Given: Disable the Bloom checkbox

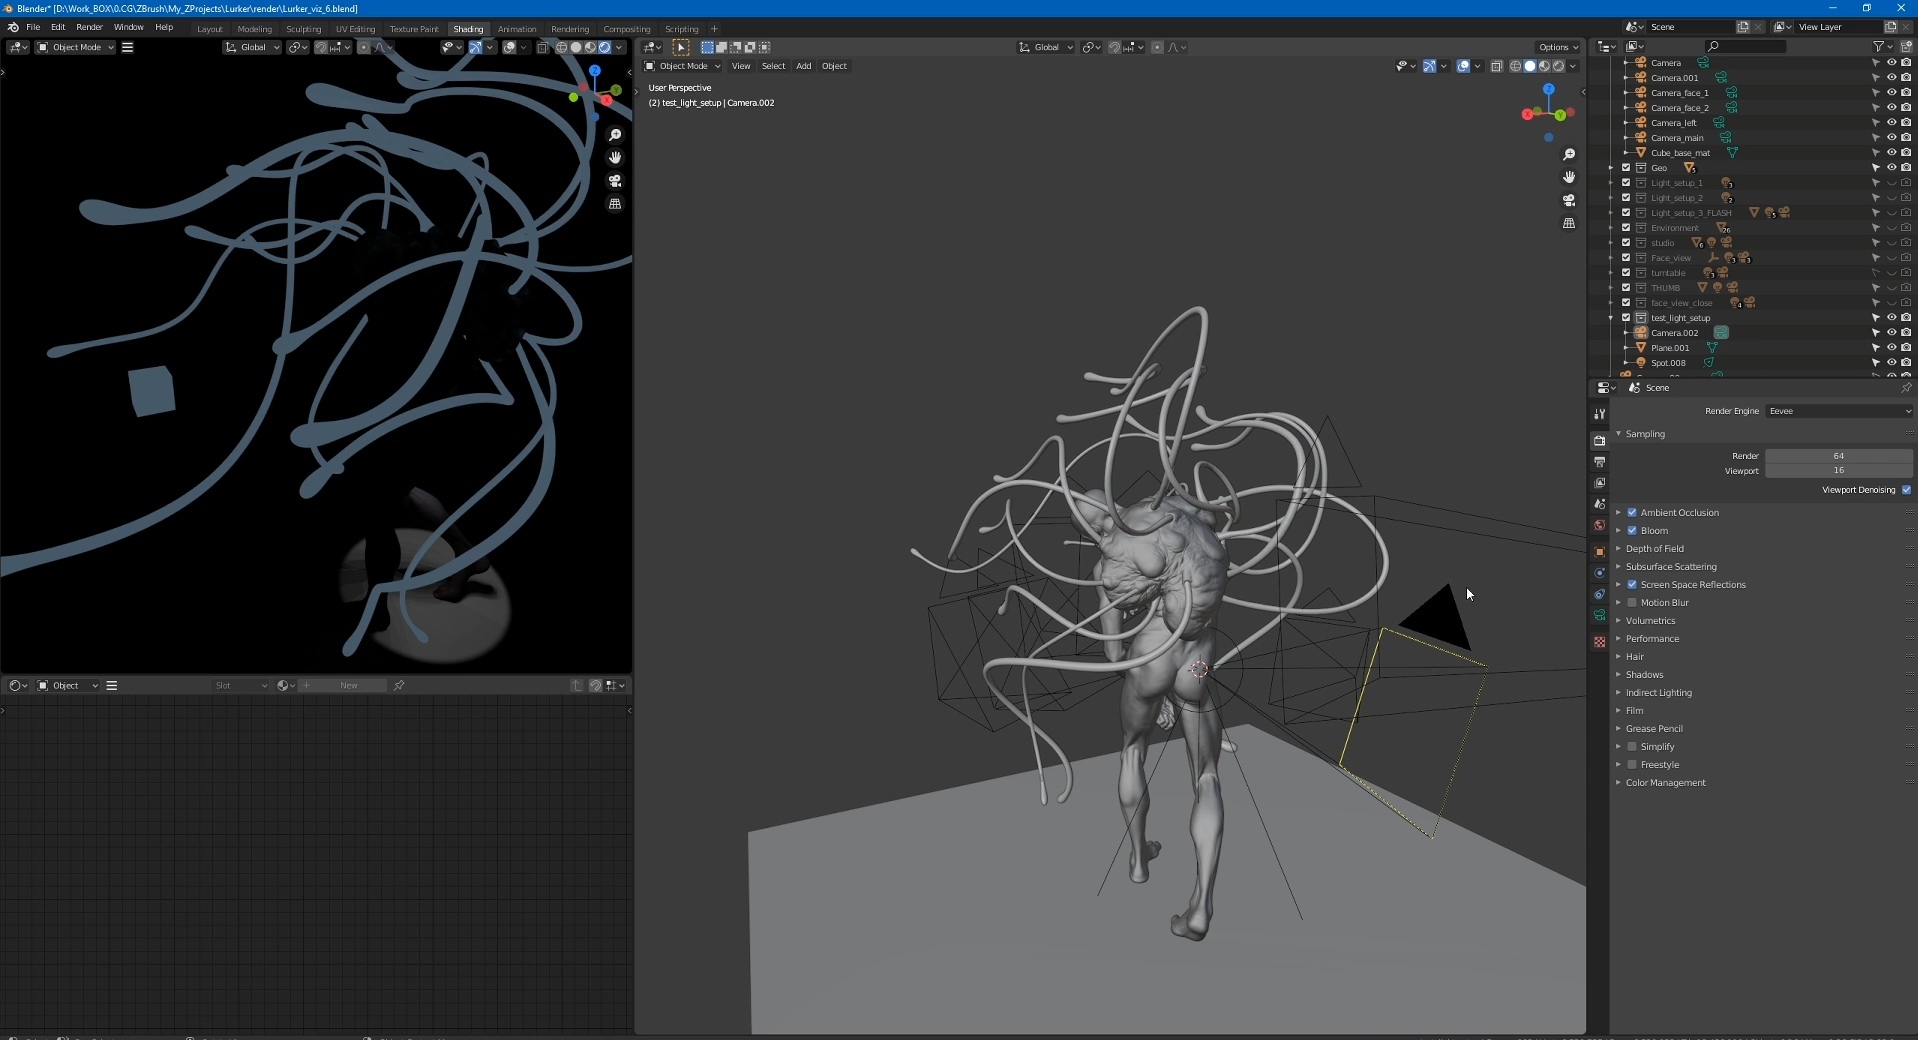Looking at the screenshot, I should (x=1632, y=531).
